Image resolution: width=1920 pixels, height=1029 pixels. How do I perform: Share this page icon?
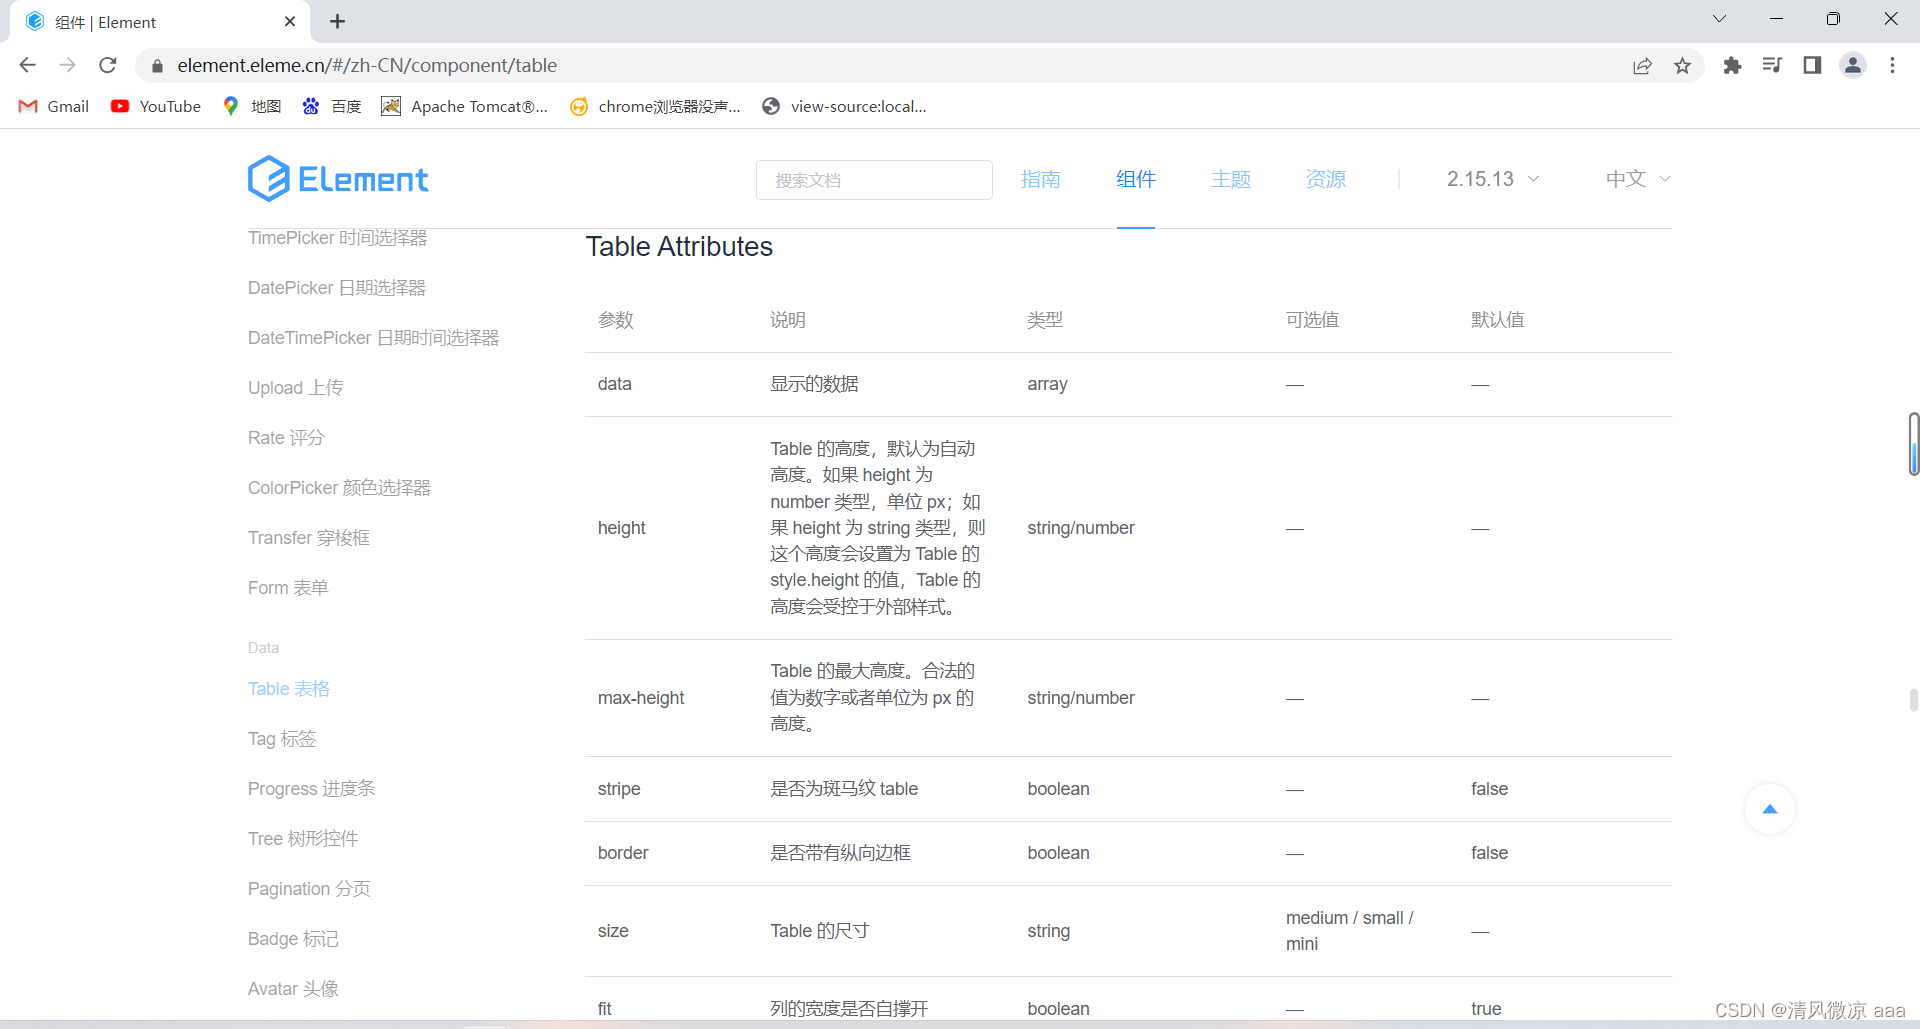[x=1642, y=66]
